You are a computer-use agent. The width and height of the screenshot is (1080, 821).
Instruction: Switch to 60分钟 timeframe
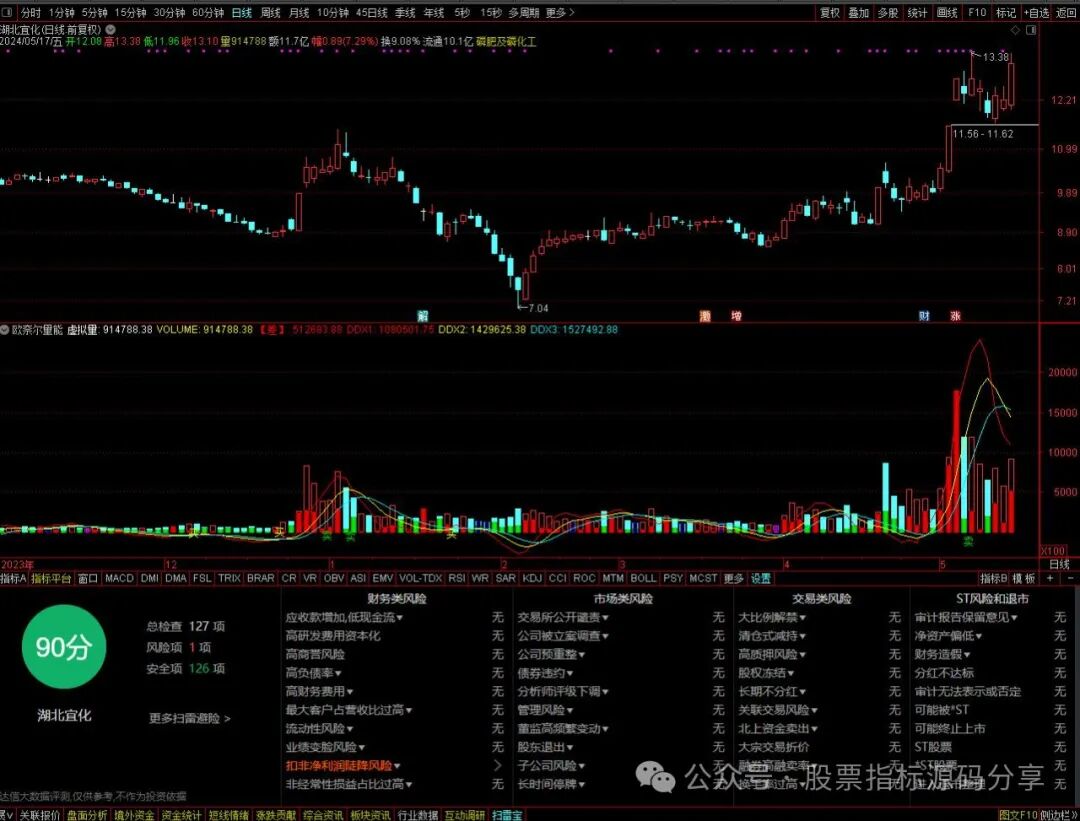(208, 12)
